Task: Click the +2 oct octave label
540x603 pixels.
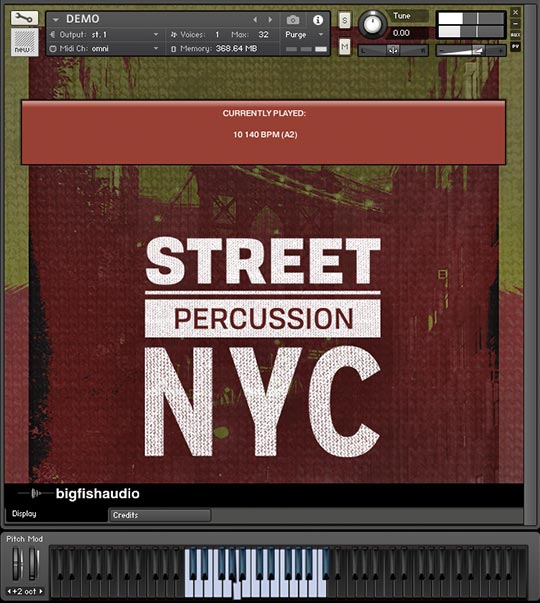Action: 25,591
